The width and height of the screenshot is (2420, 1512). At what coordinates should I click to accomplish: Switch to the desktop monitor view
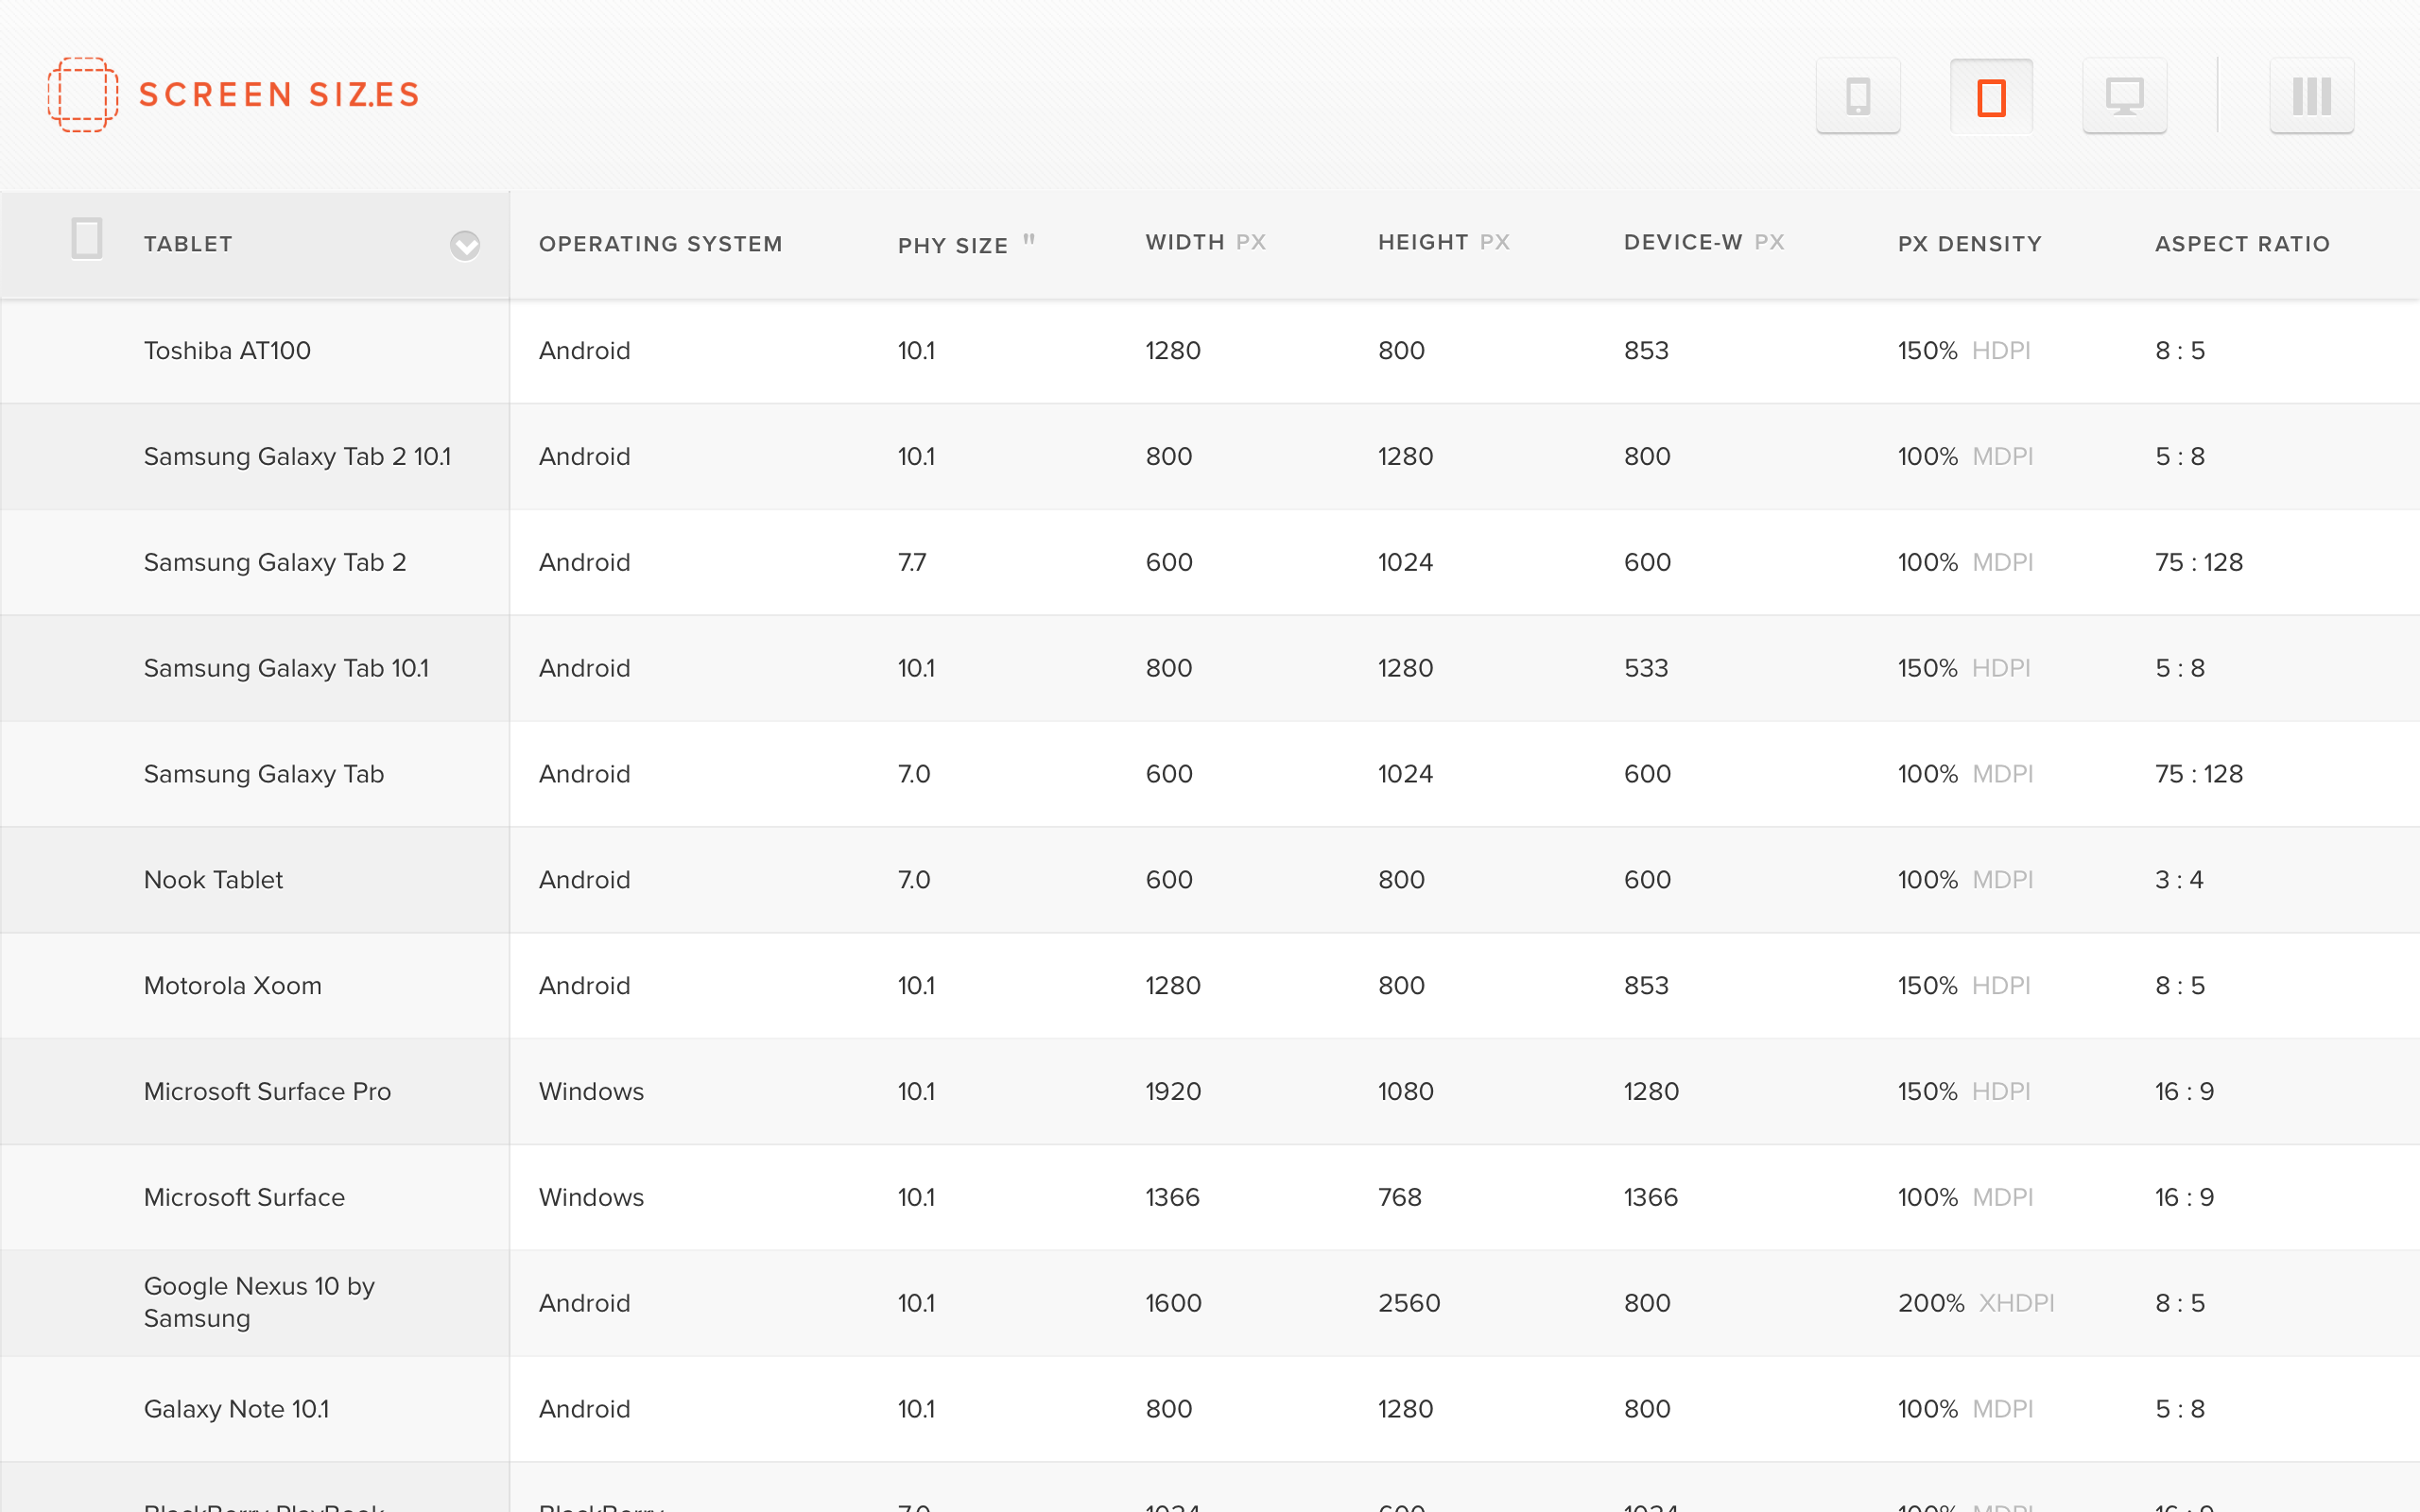(x=2124, y=96)
